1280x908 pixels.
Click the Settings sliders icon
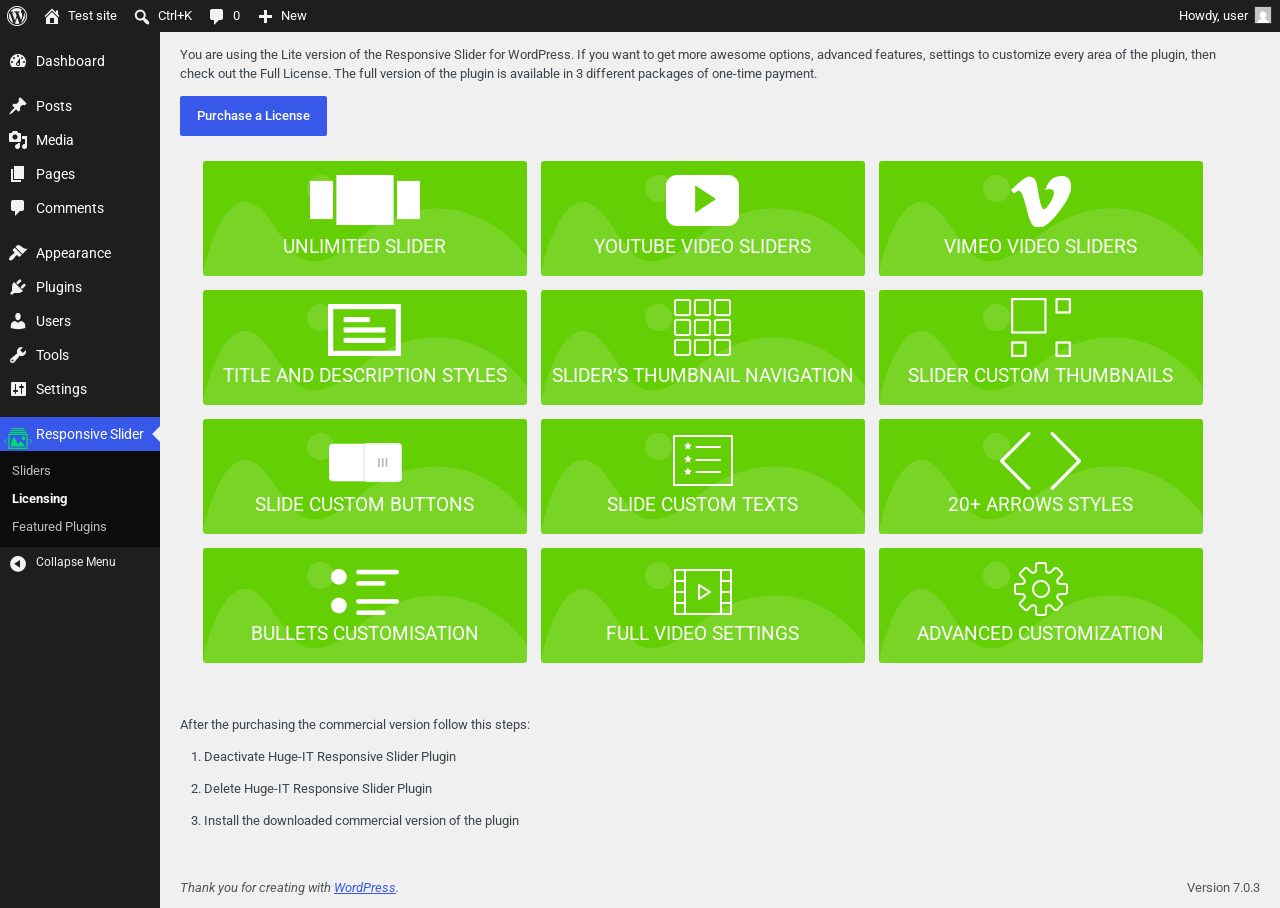click(18, 389)
